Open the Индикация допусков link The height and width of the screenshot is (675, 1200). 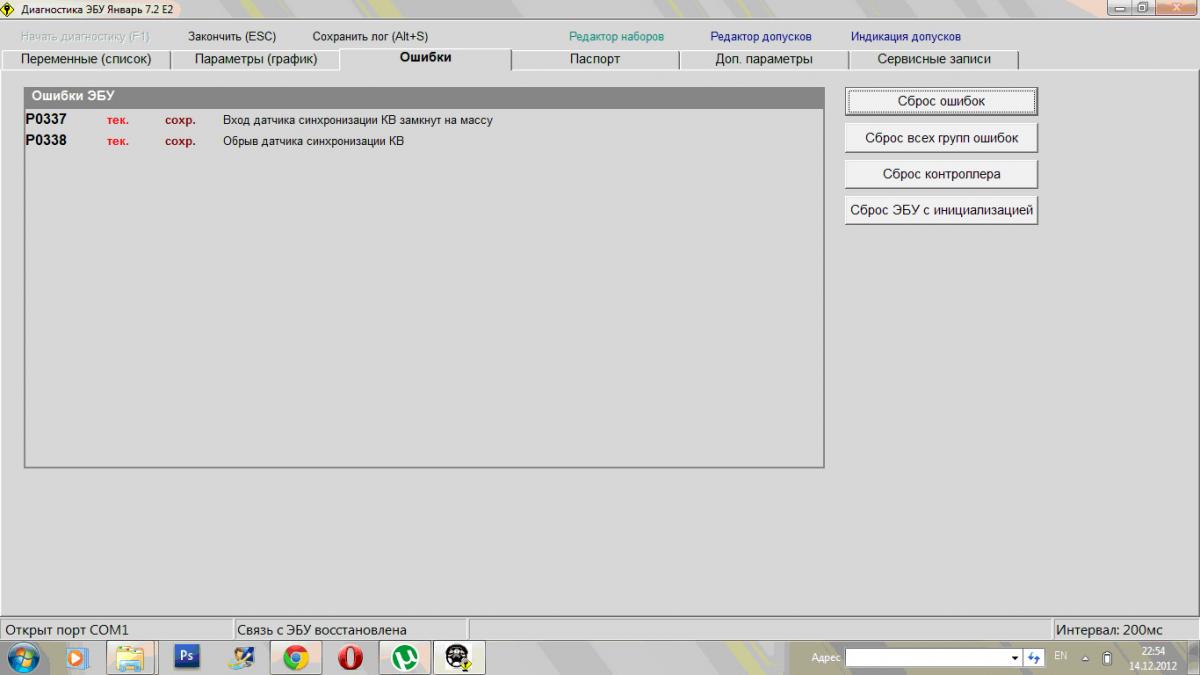906,36
